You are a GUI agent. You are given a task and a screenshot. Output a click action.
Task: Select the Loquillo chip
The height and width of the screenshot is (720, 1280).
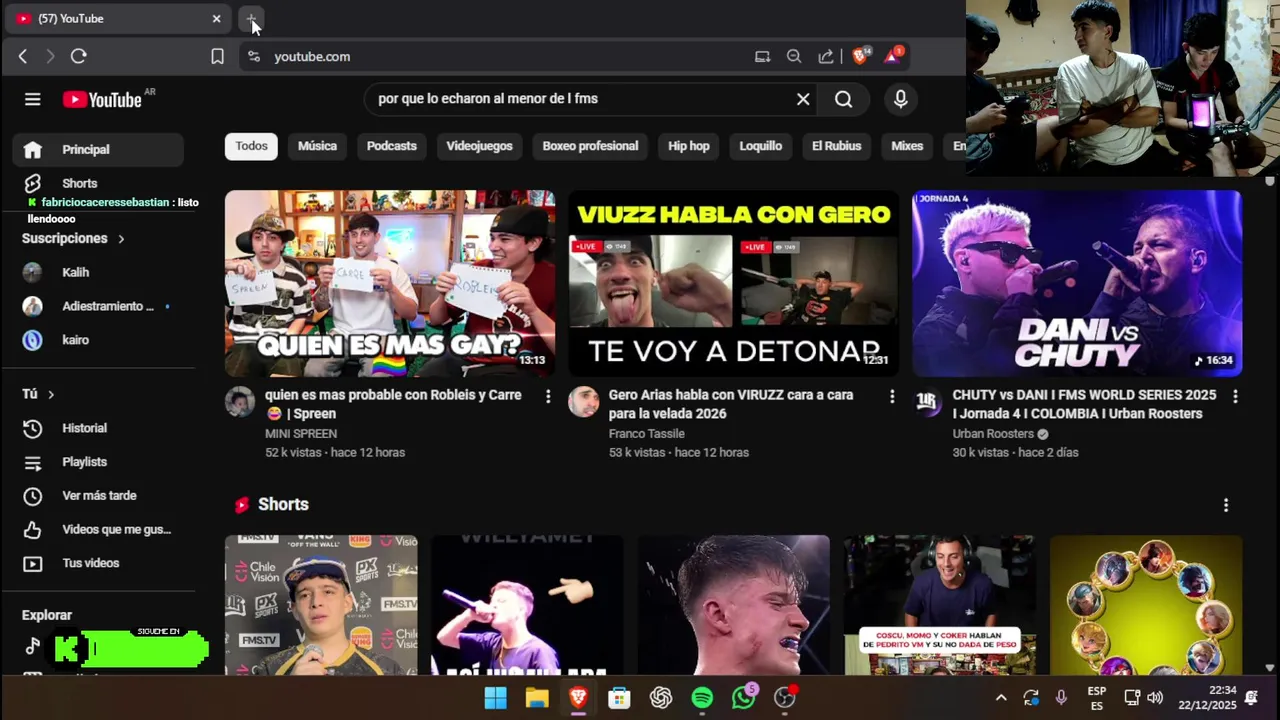760,146
